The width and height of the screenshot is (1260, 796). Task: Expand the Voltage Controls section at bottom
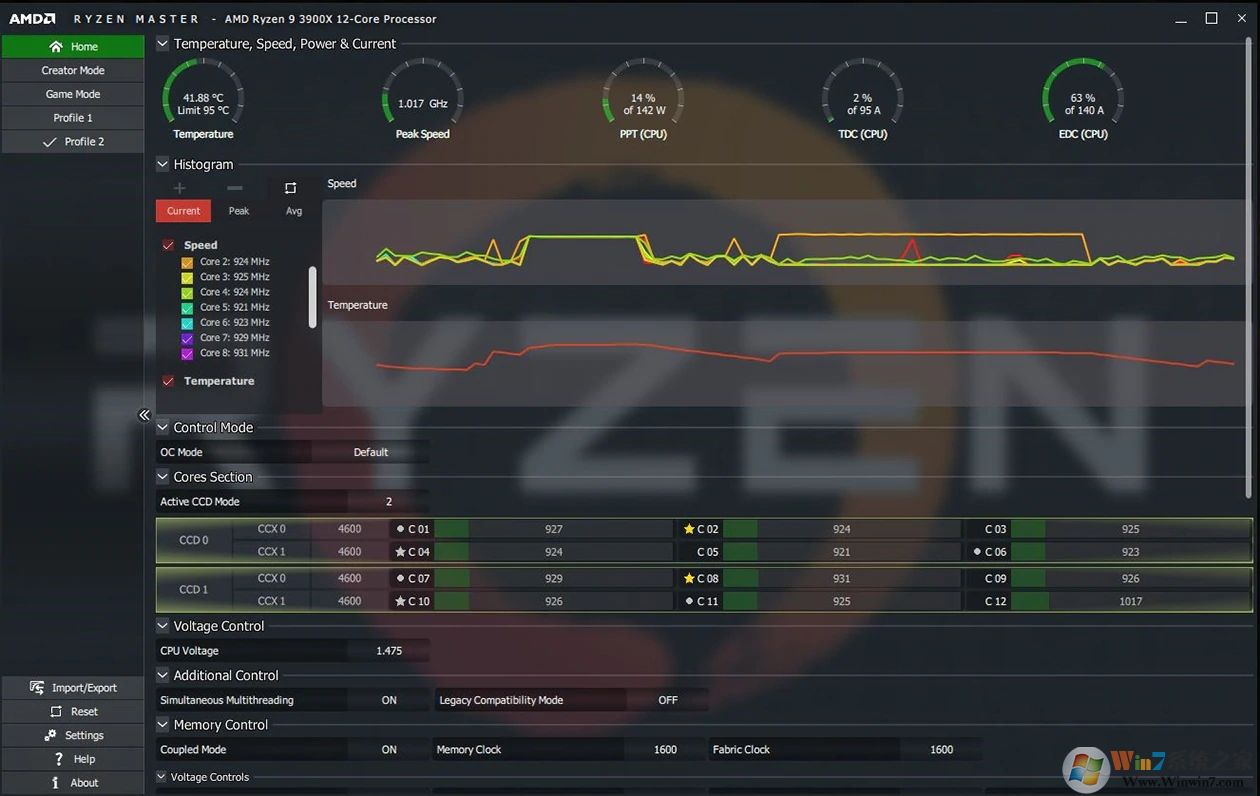[x=161, y=776]
